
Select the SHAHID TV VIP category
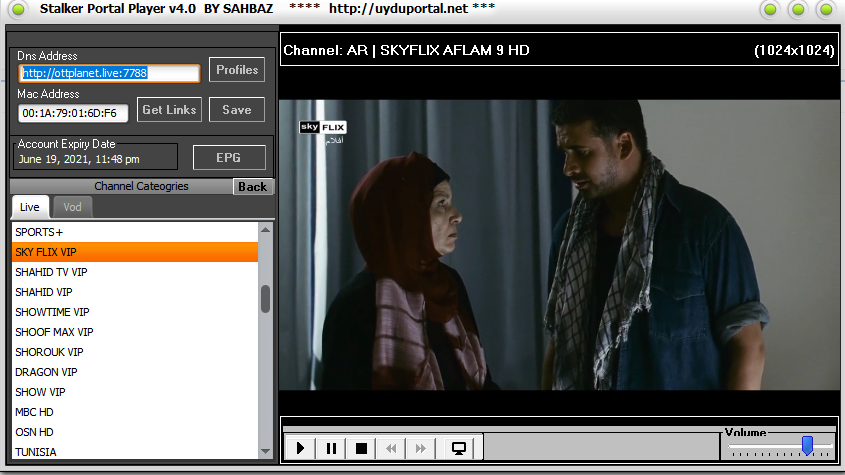click(135, 272)
